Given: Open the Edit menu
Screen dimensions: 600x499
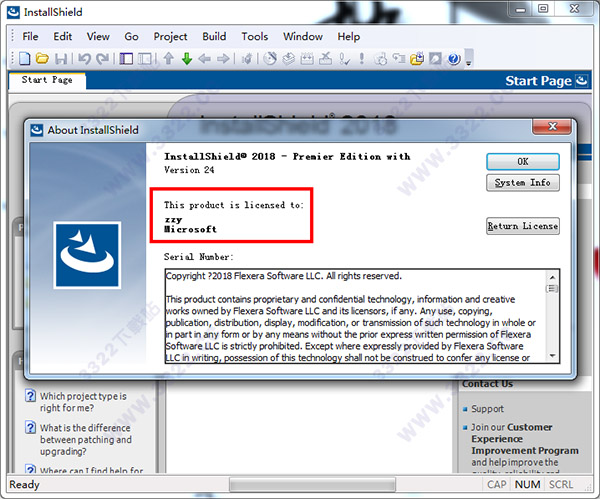Looking at the screenshot, I should (63, 36).
